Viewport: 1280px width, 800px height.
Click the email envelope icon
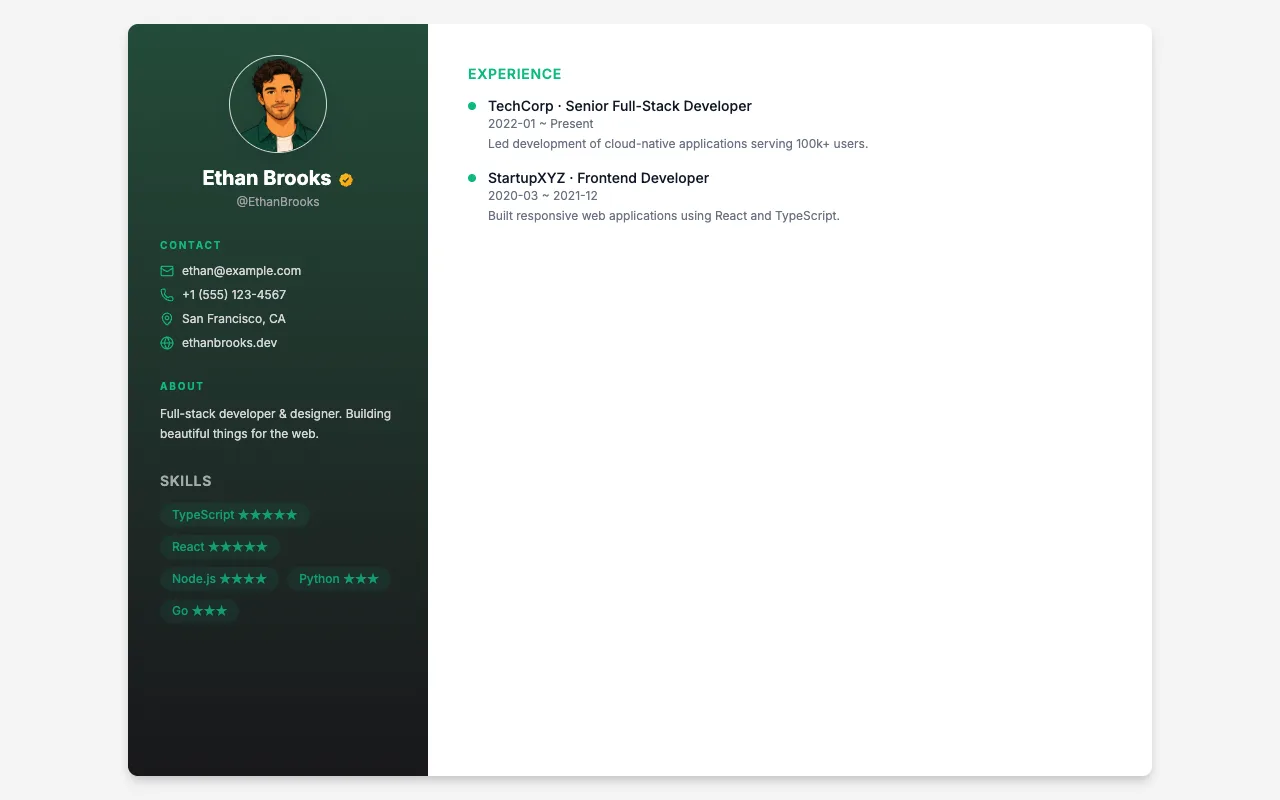[x=167, y=271]
